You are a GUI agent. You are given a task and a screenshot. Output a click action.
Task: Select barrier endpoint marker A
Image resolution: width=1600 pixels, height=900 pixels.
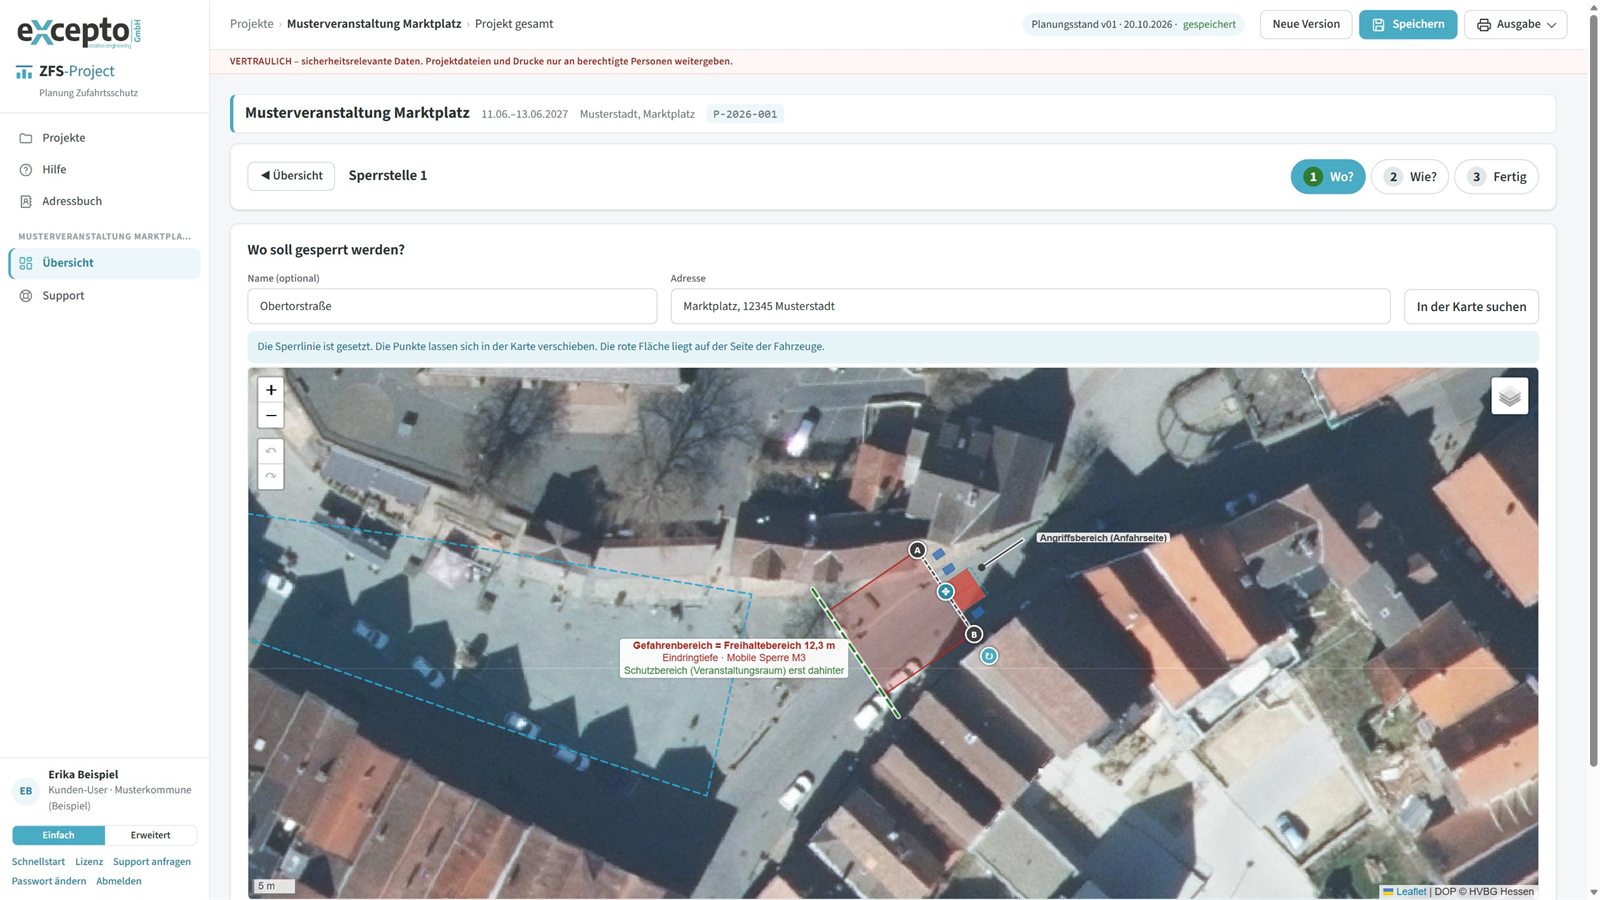coord(917,550)
